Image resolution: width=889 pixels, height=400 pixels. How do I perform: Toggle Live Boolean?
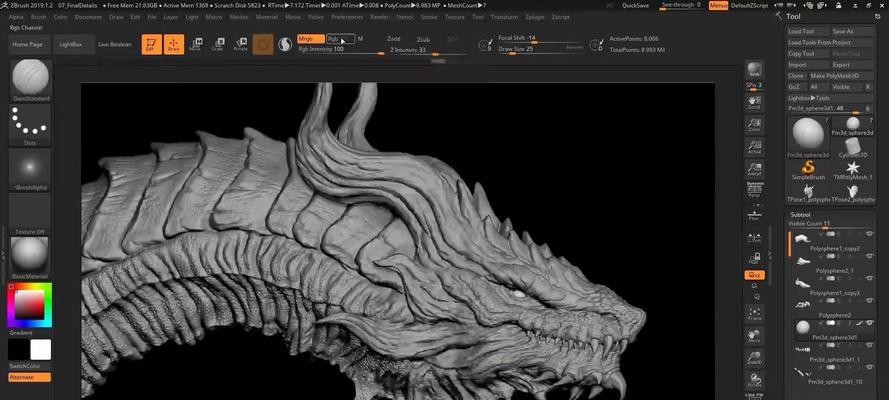(x=115, y=44)
